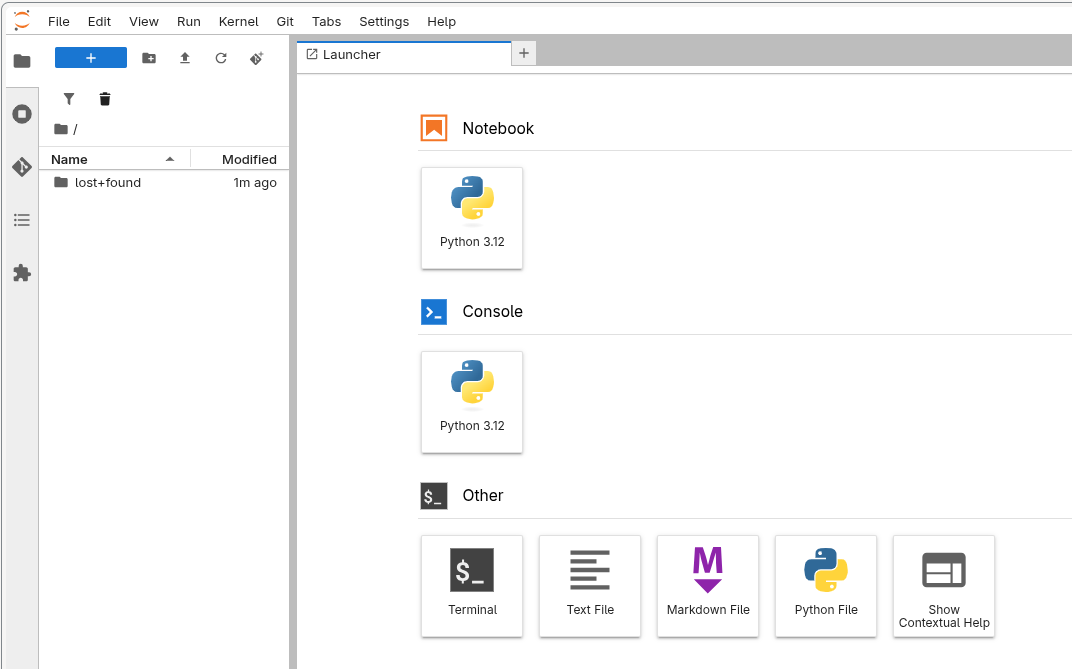
Task: Select the lost+found folder
Action: (108, 183)
